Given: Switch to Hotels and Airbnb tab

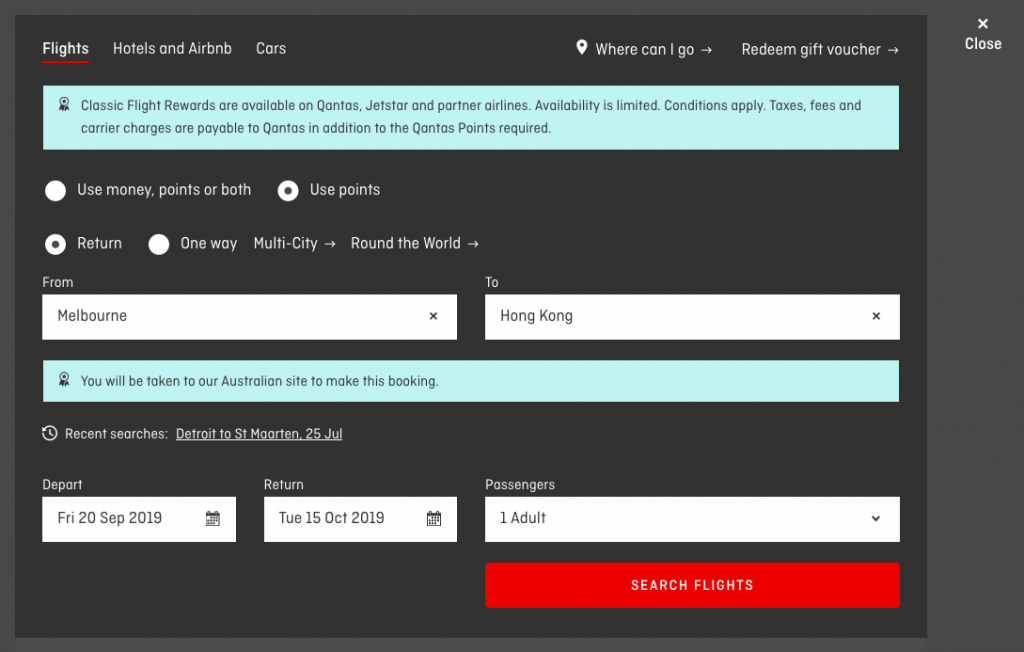Looking at the screenshot, I should click(x=172, y=49).
